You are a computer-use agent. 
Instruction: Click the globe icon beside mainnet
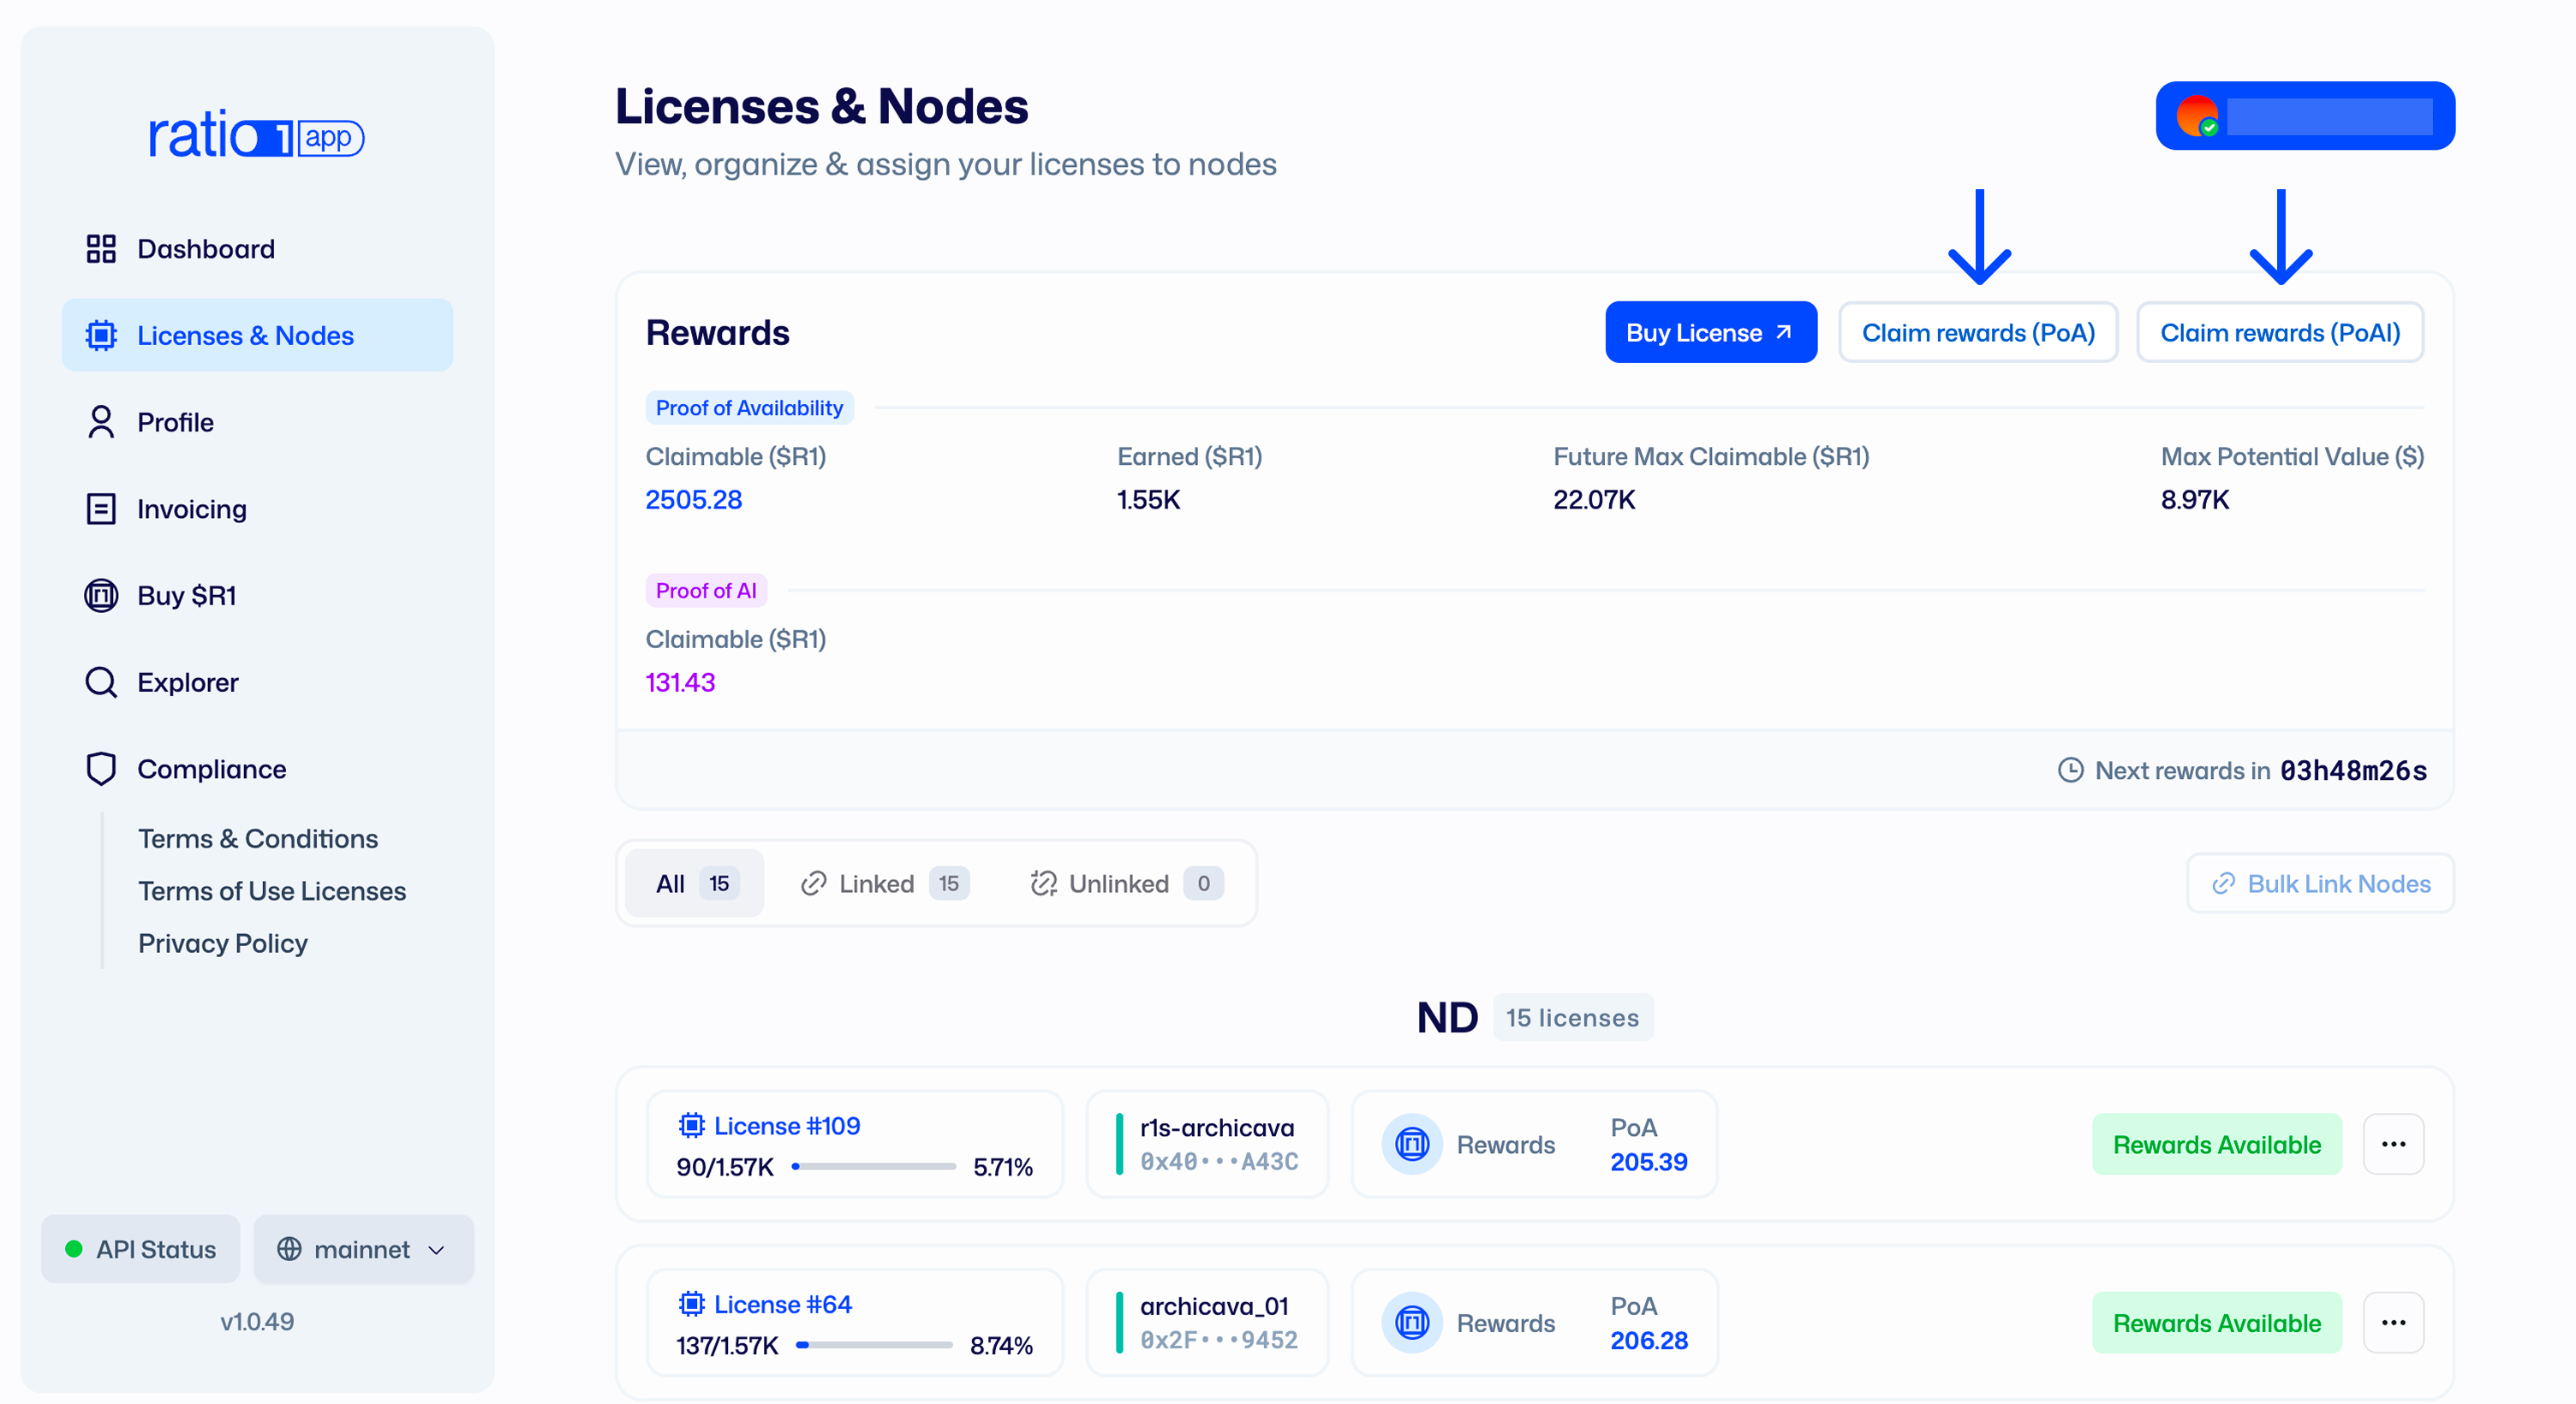pyautogui.click(x=289, y=1249)
